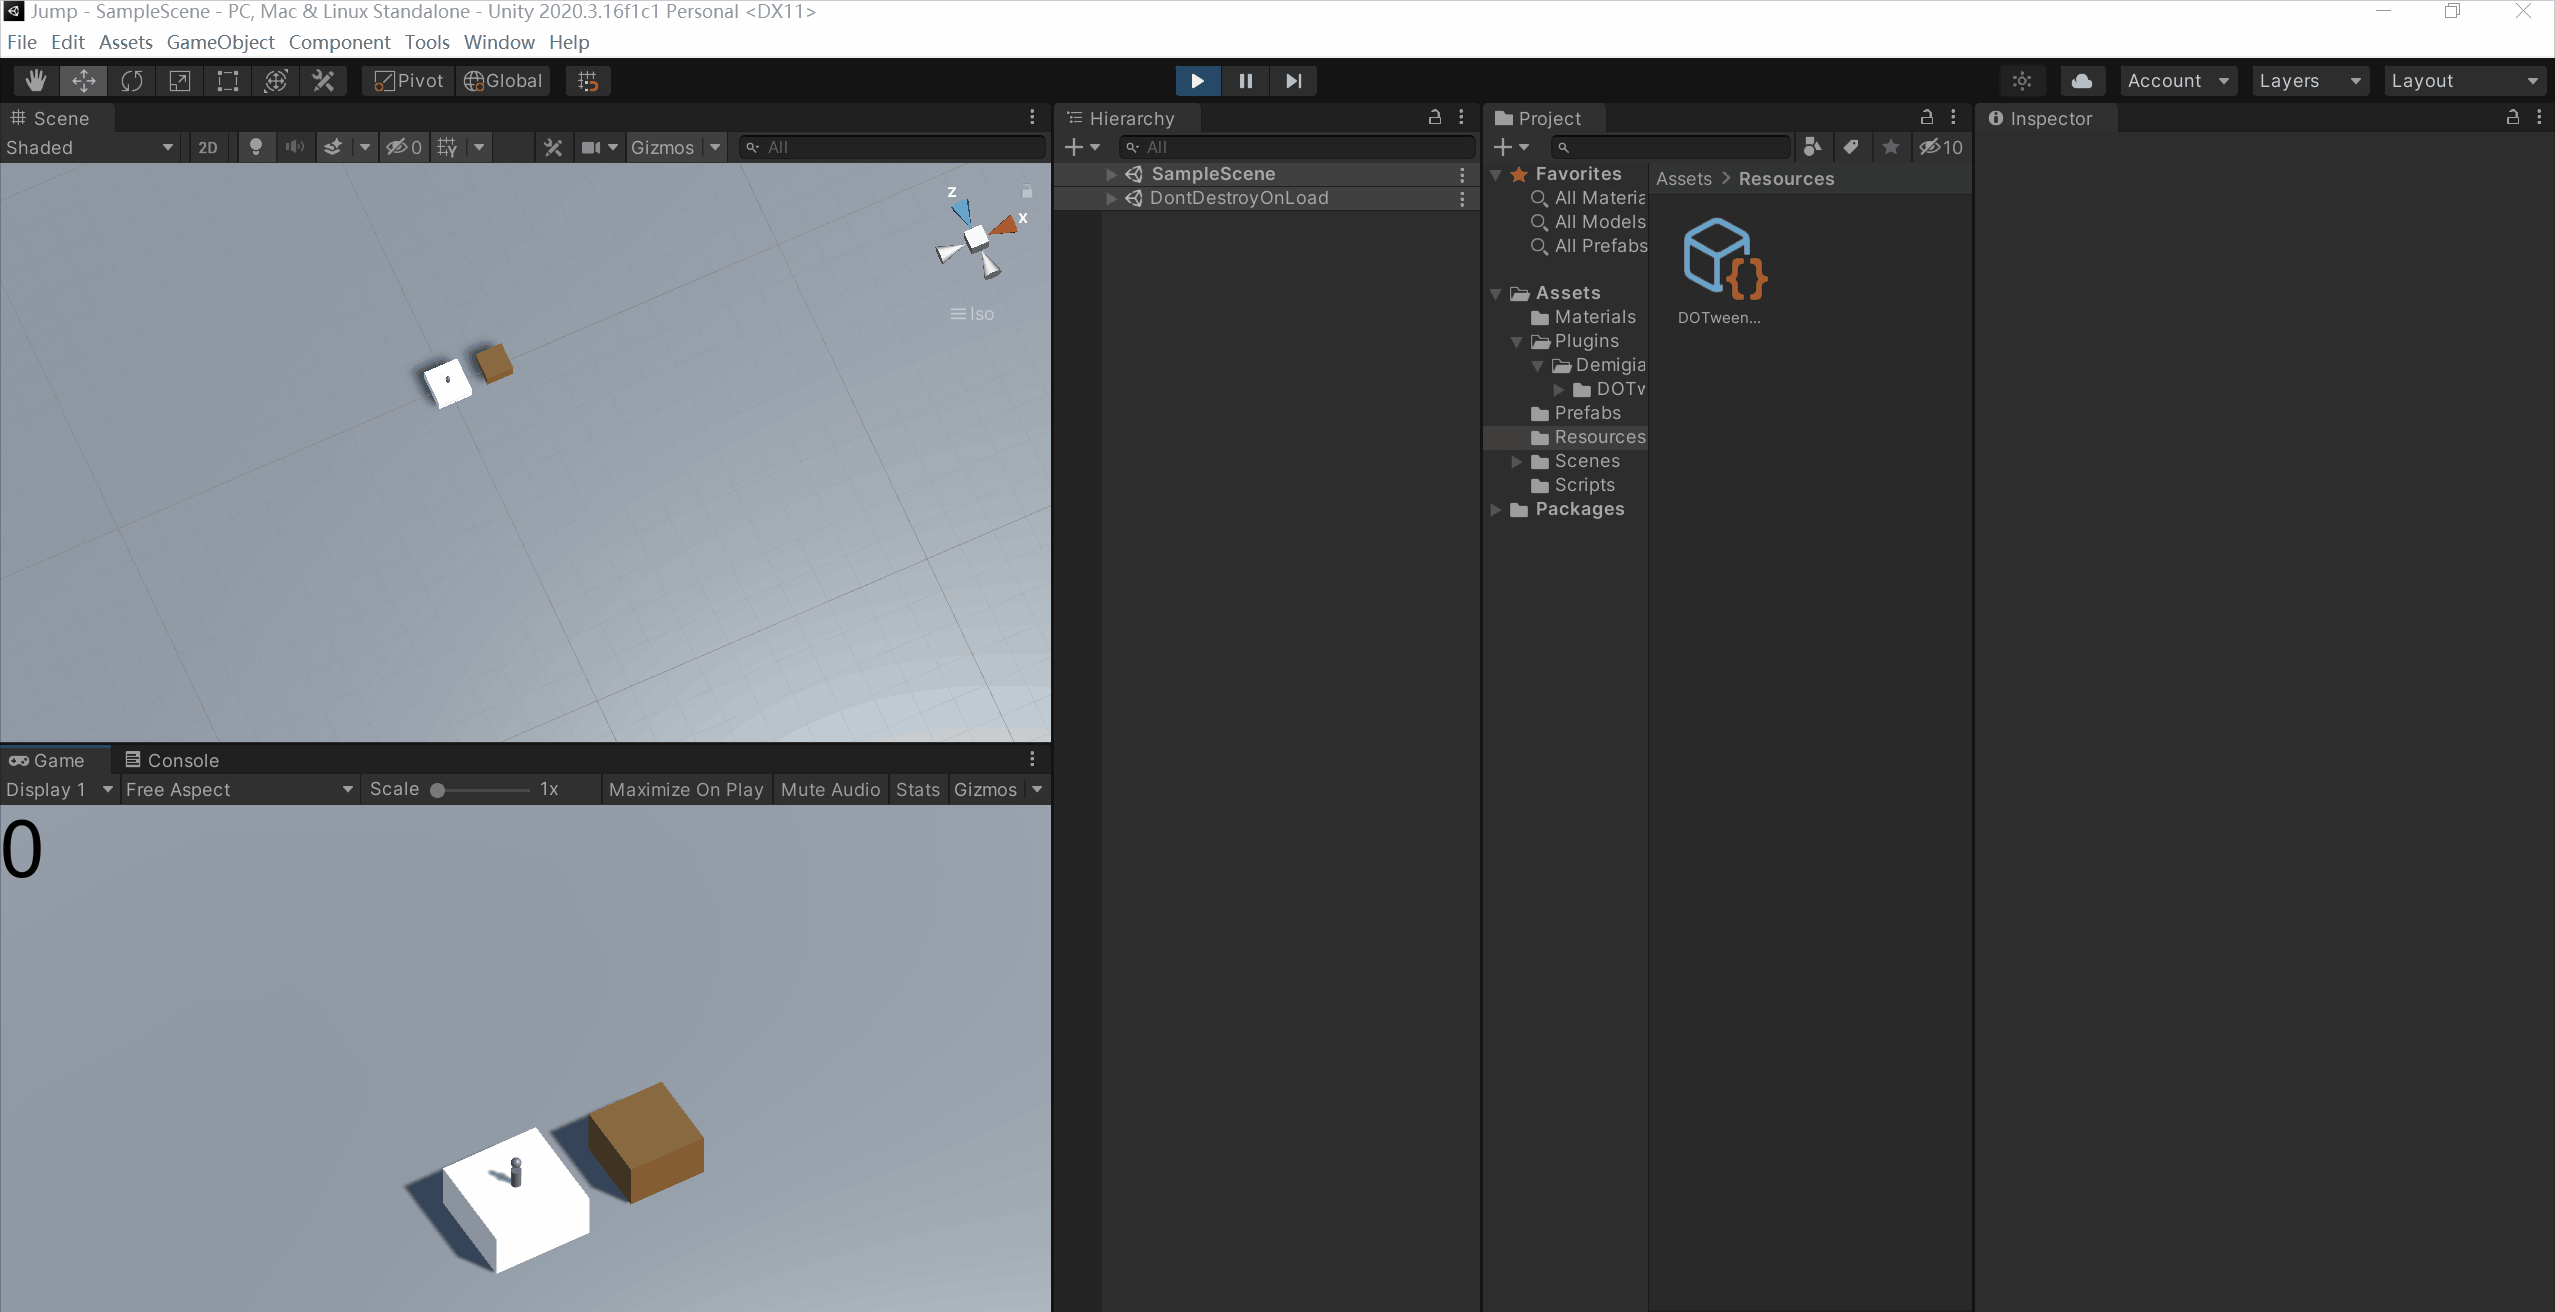
Task: Pause play mode
Action: tap(1245, 81)
